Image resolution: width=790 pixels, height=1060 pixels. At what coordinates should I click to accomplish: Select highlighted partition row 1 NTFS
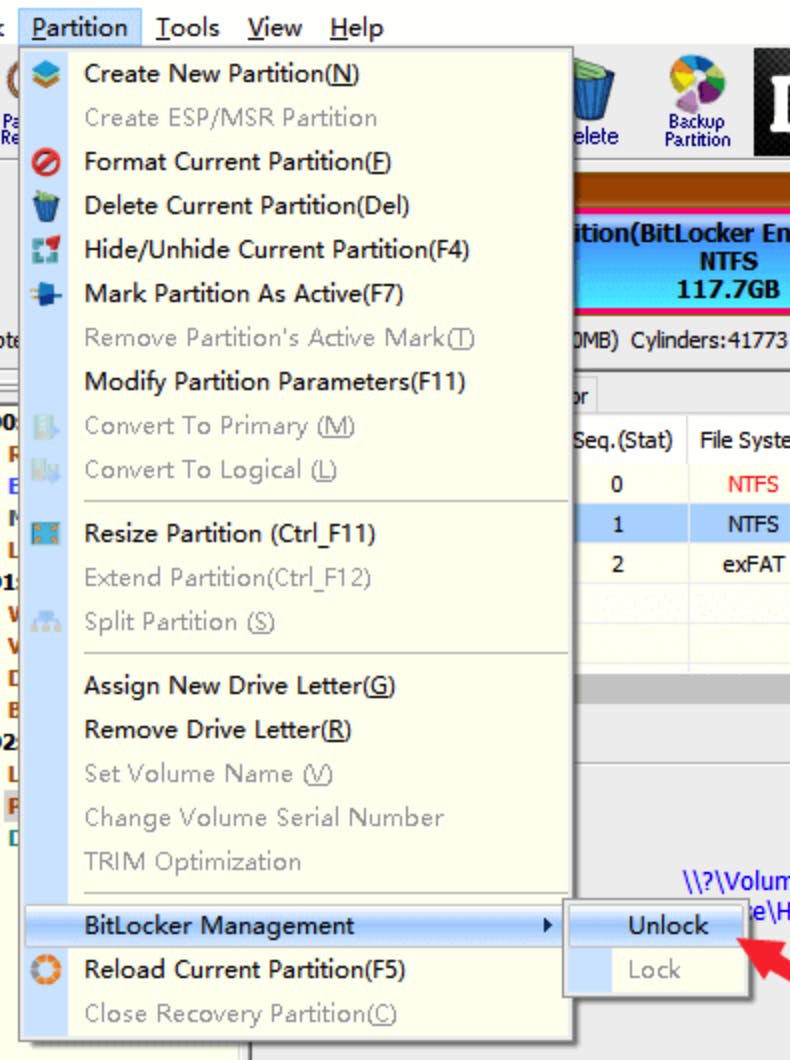682,524
